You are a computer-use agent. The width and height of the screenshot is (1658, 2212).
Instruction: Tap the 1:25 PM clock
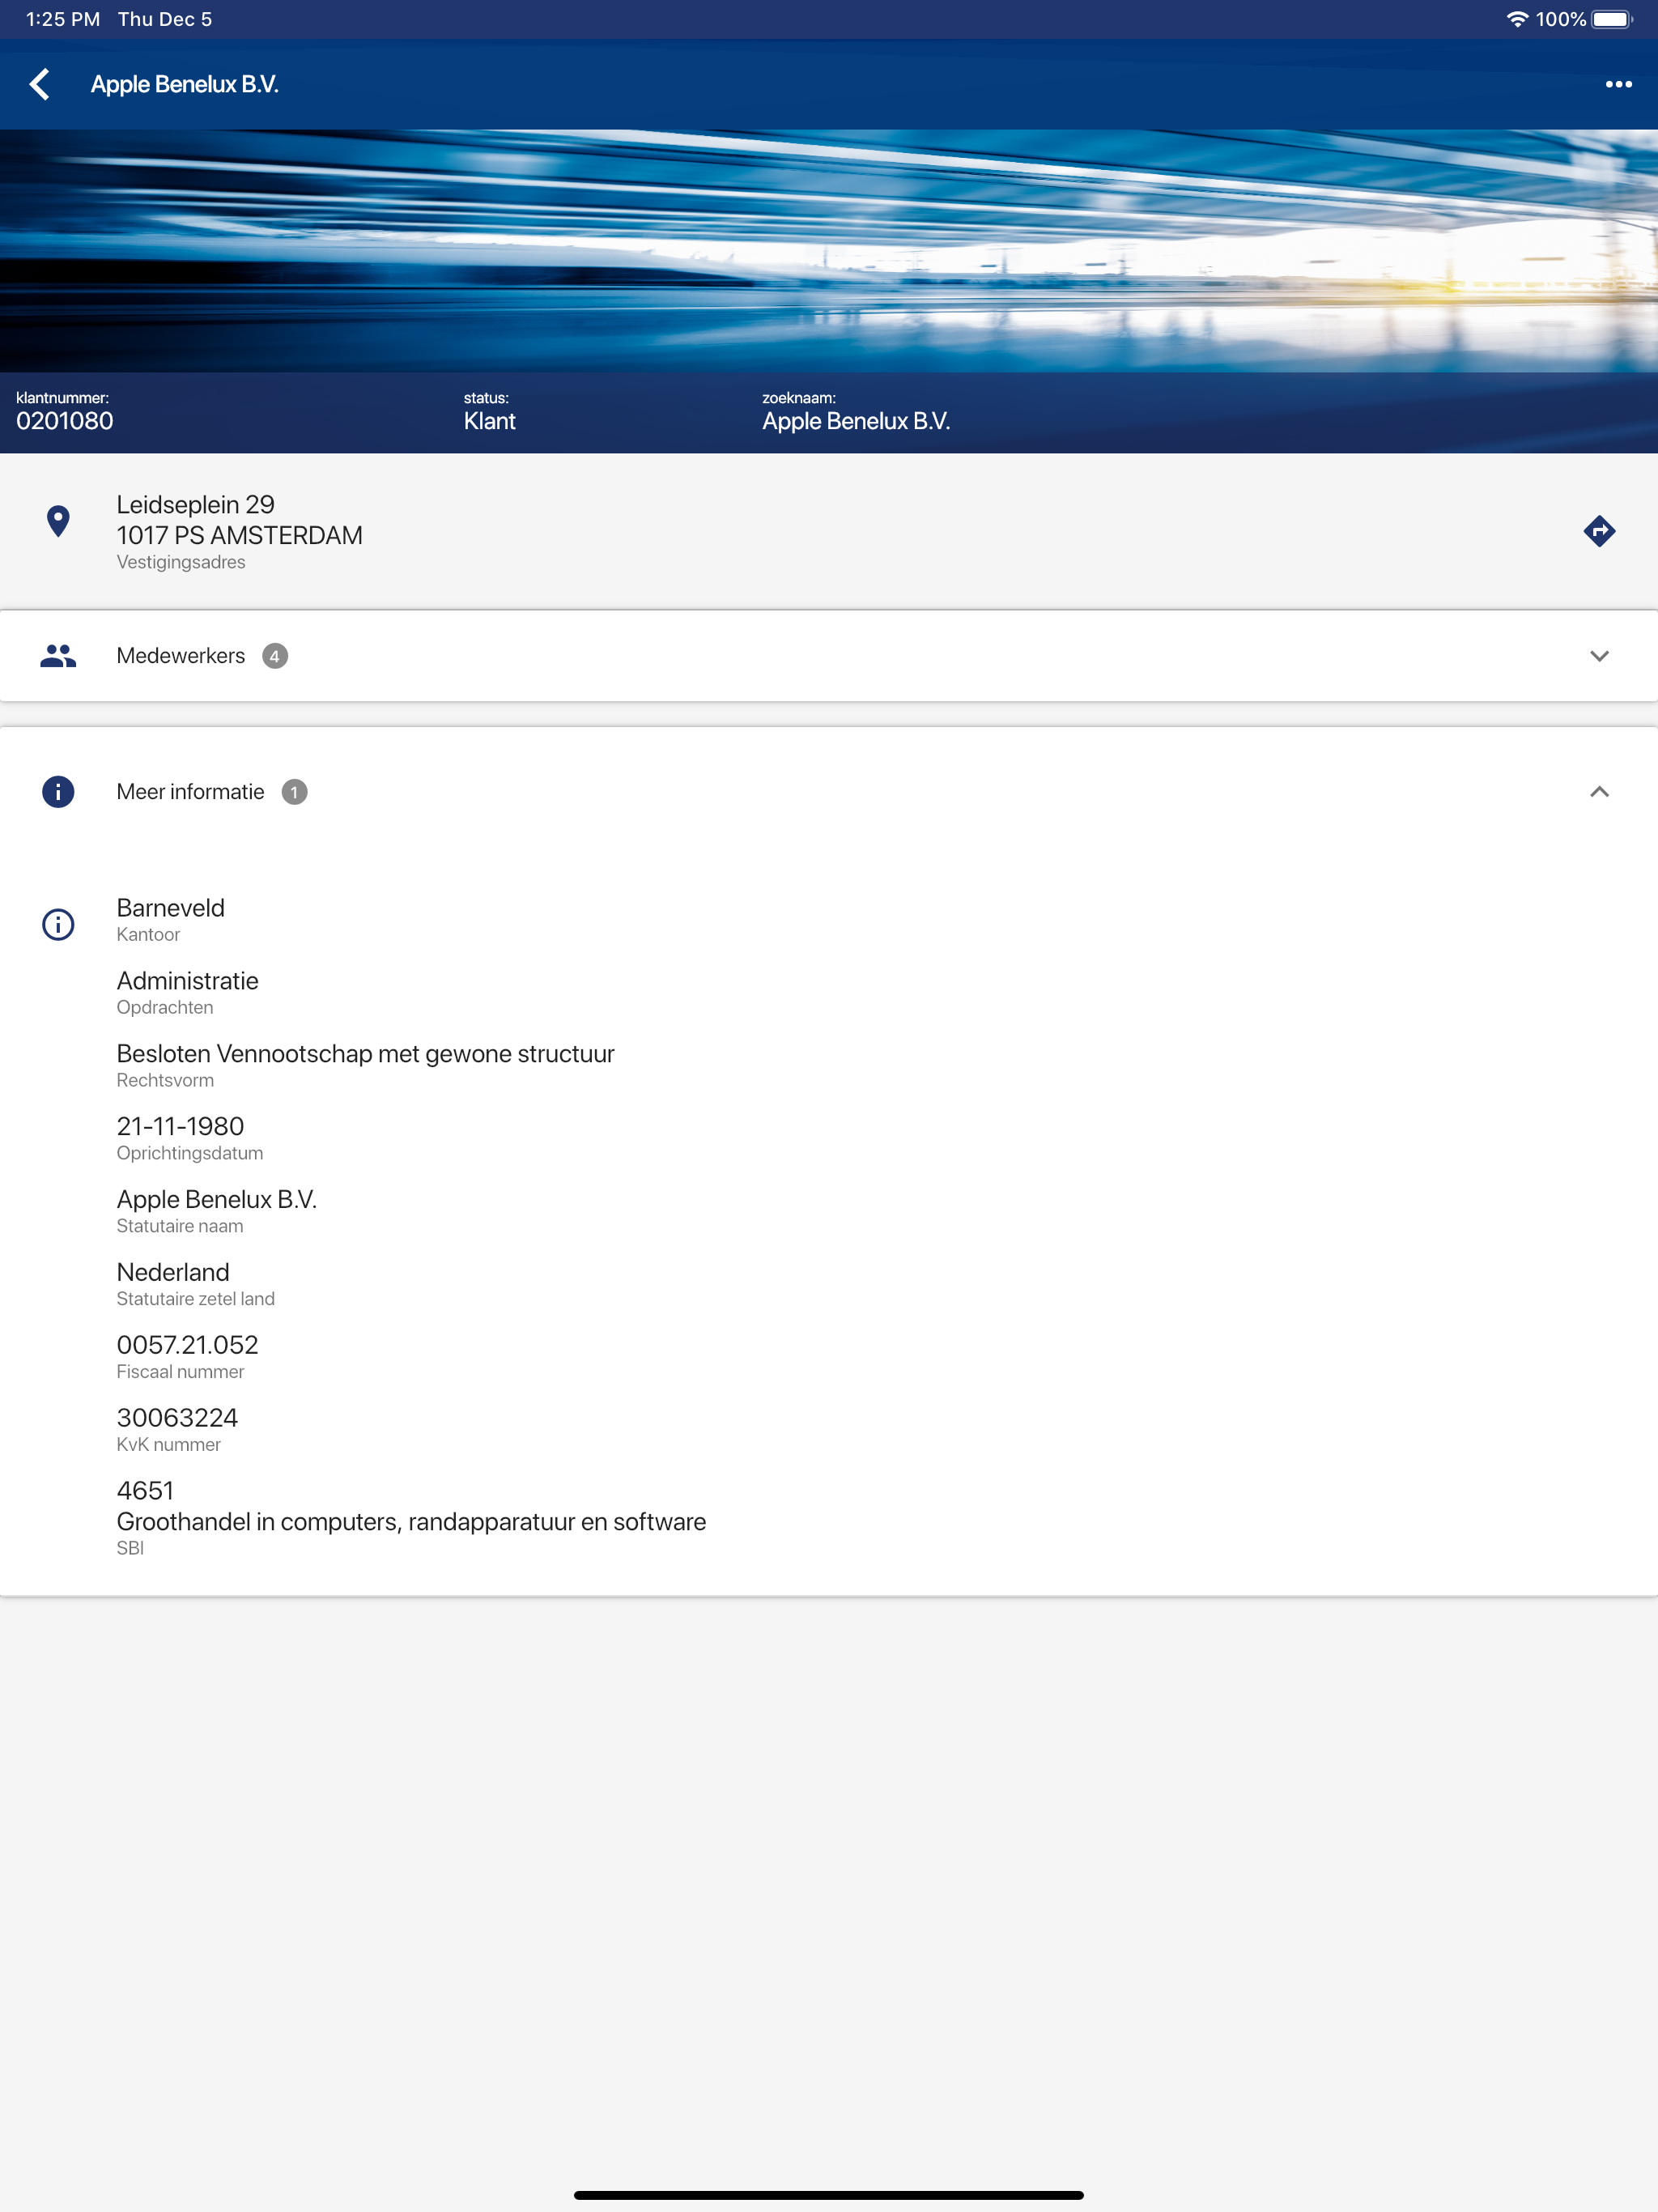pos(63,19)
